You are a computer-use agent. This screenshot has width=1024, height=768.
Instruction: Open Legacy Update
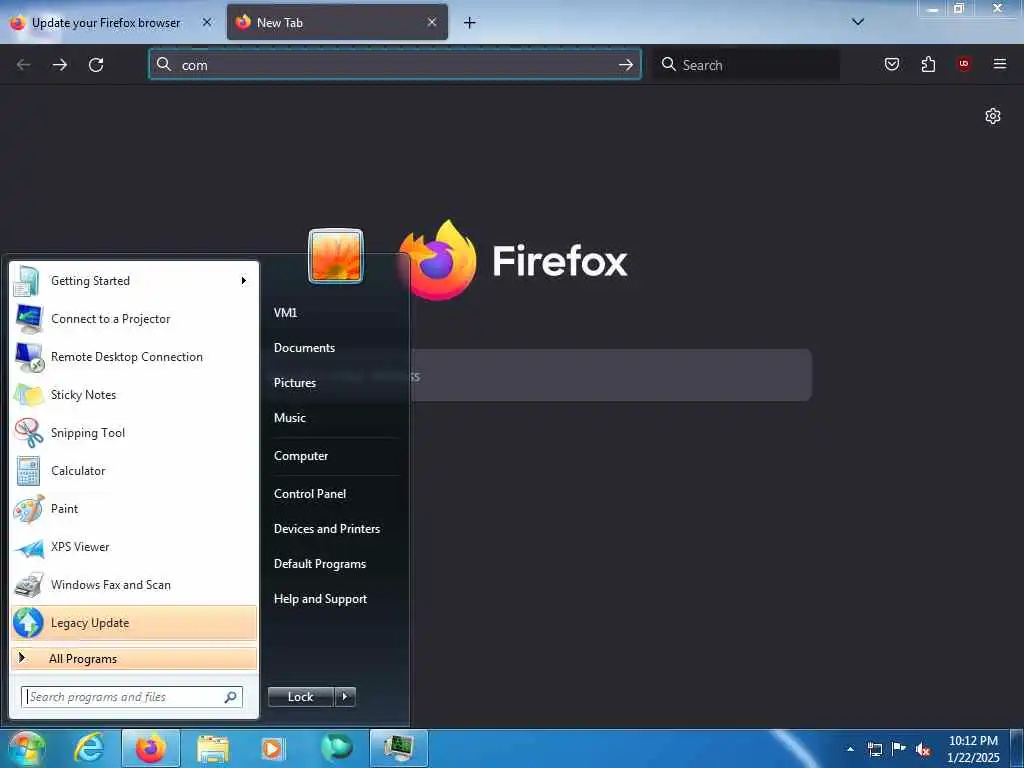click(x=135, y=623)
